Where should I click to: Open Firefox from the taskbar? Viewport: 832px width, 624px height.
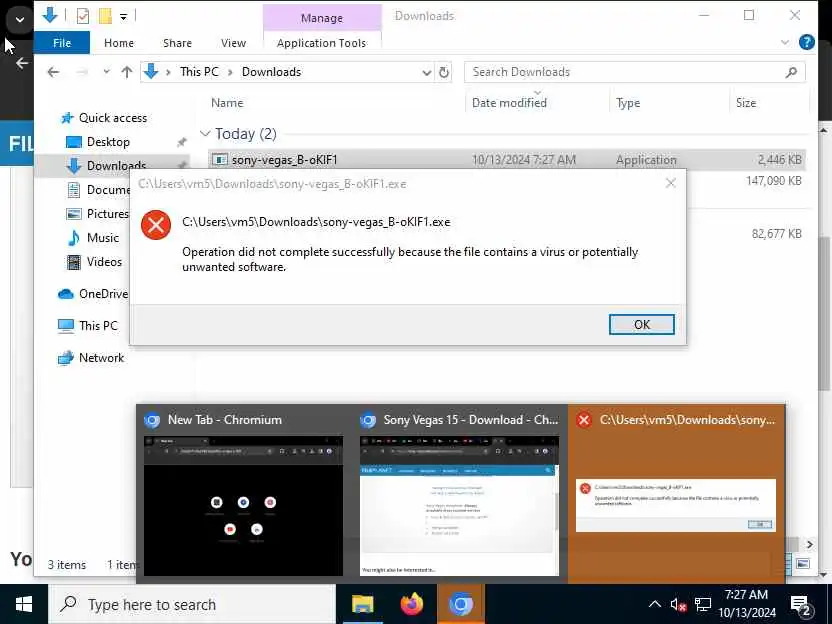coord(412,604)
